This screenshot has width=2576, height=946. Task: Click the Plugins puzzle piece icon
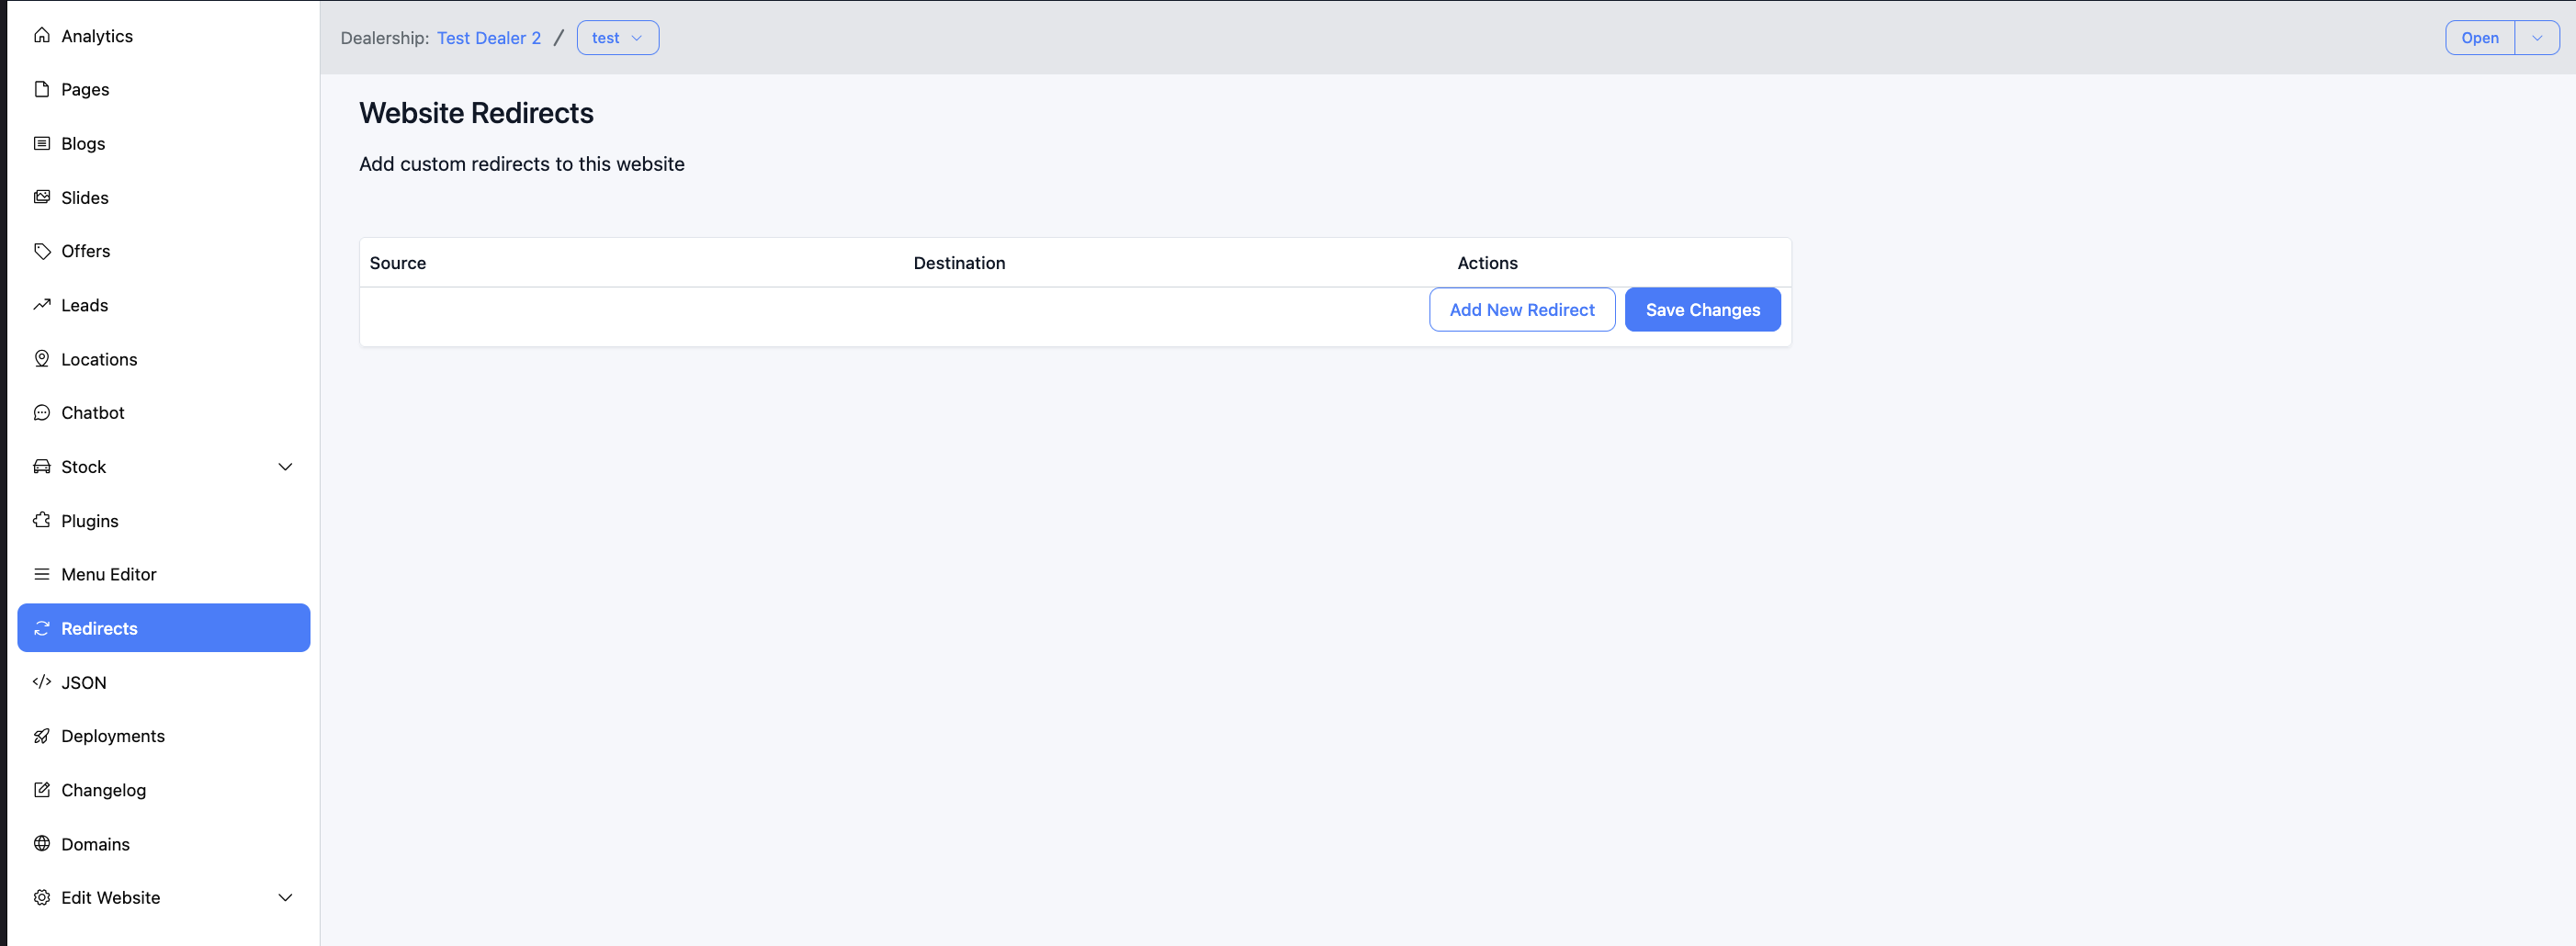(x=41, y=520)
